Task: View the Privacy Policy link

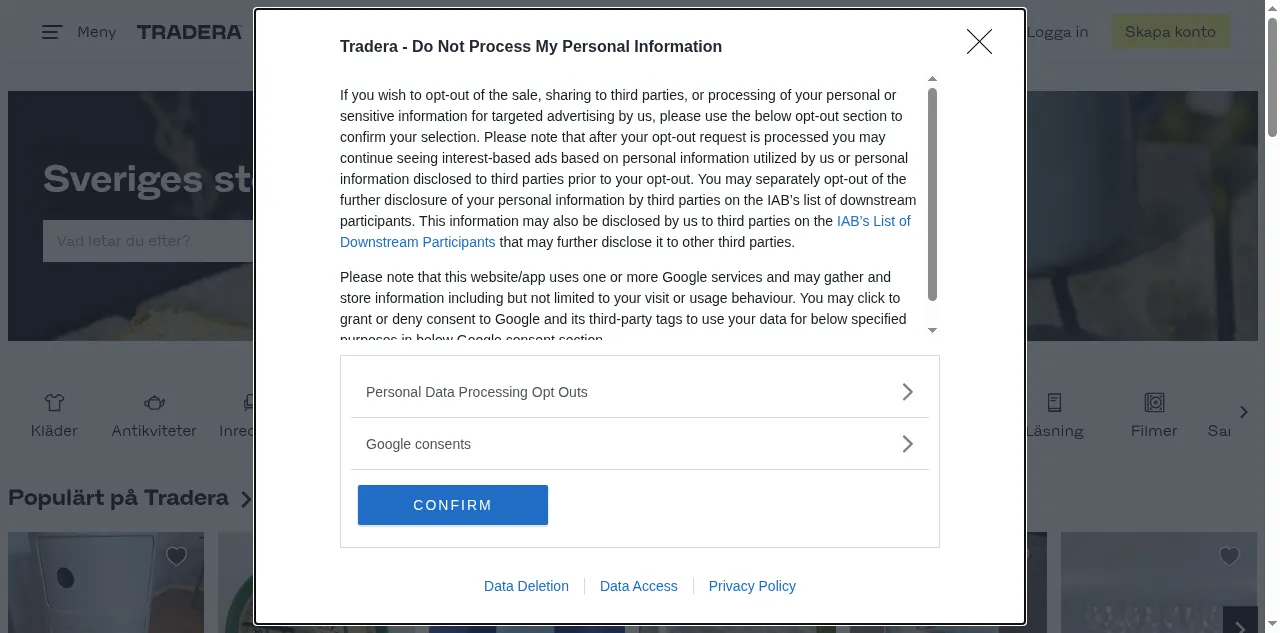Action: pos(752,586)
